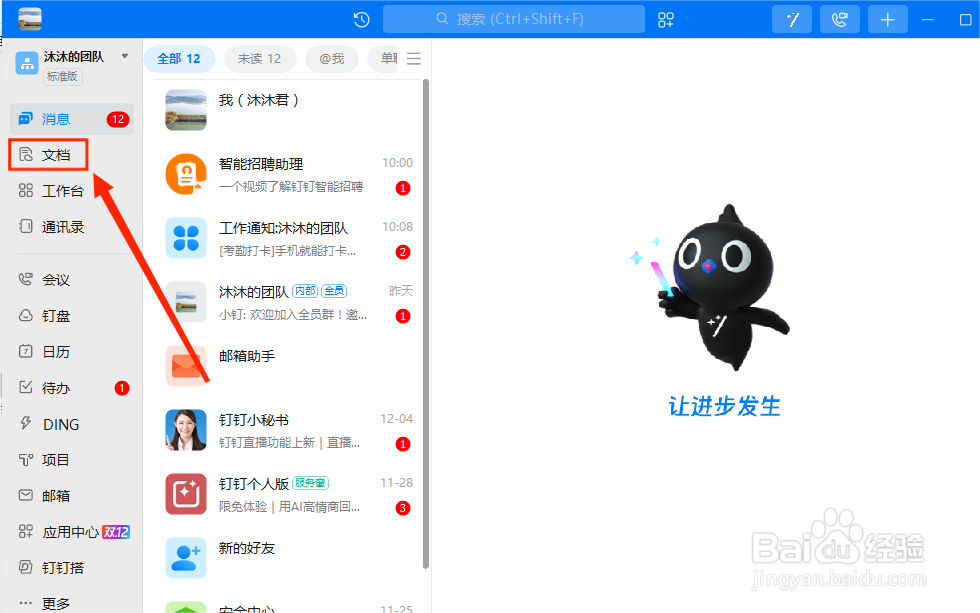Select the 未读 12 unread tab
Viewport: 980px width, 613px height.
[x=259, y=59]
